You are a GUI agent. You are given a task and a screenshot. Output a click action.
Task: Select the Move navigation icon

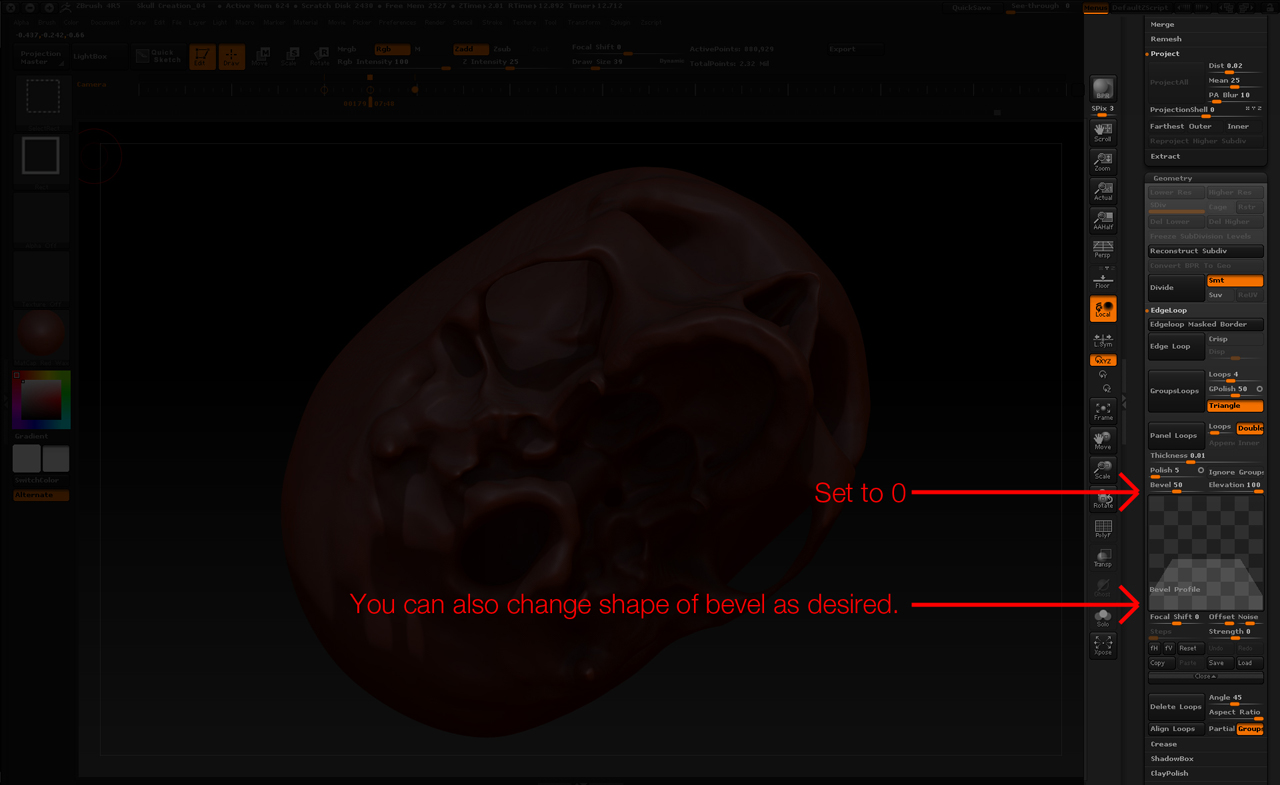tap(1103, 441)
